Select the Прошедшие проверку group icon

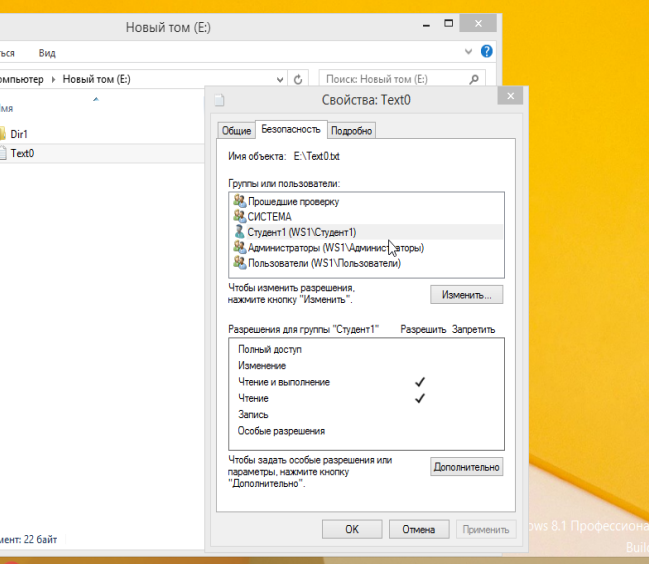pos(239,201)
